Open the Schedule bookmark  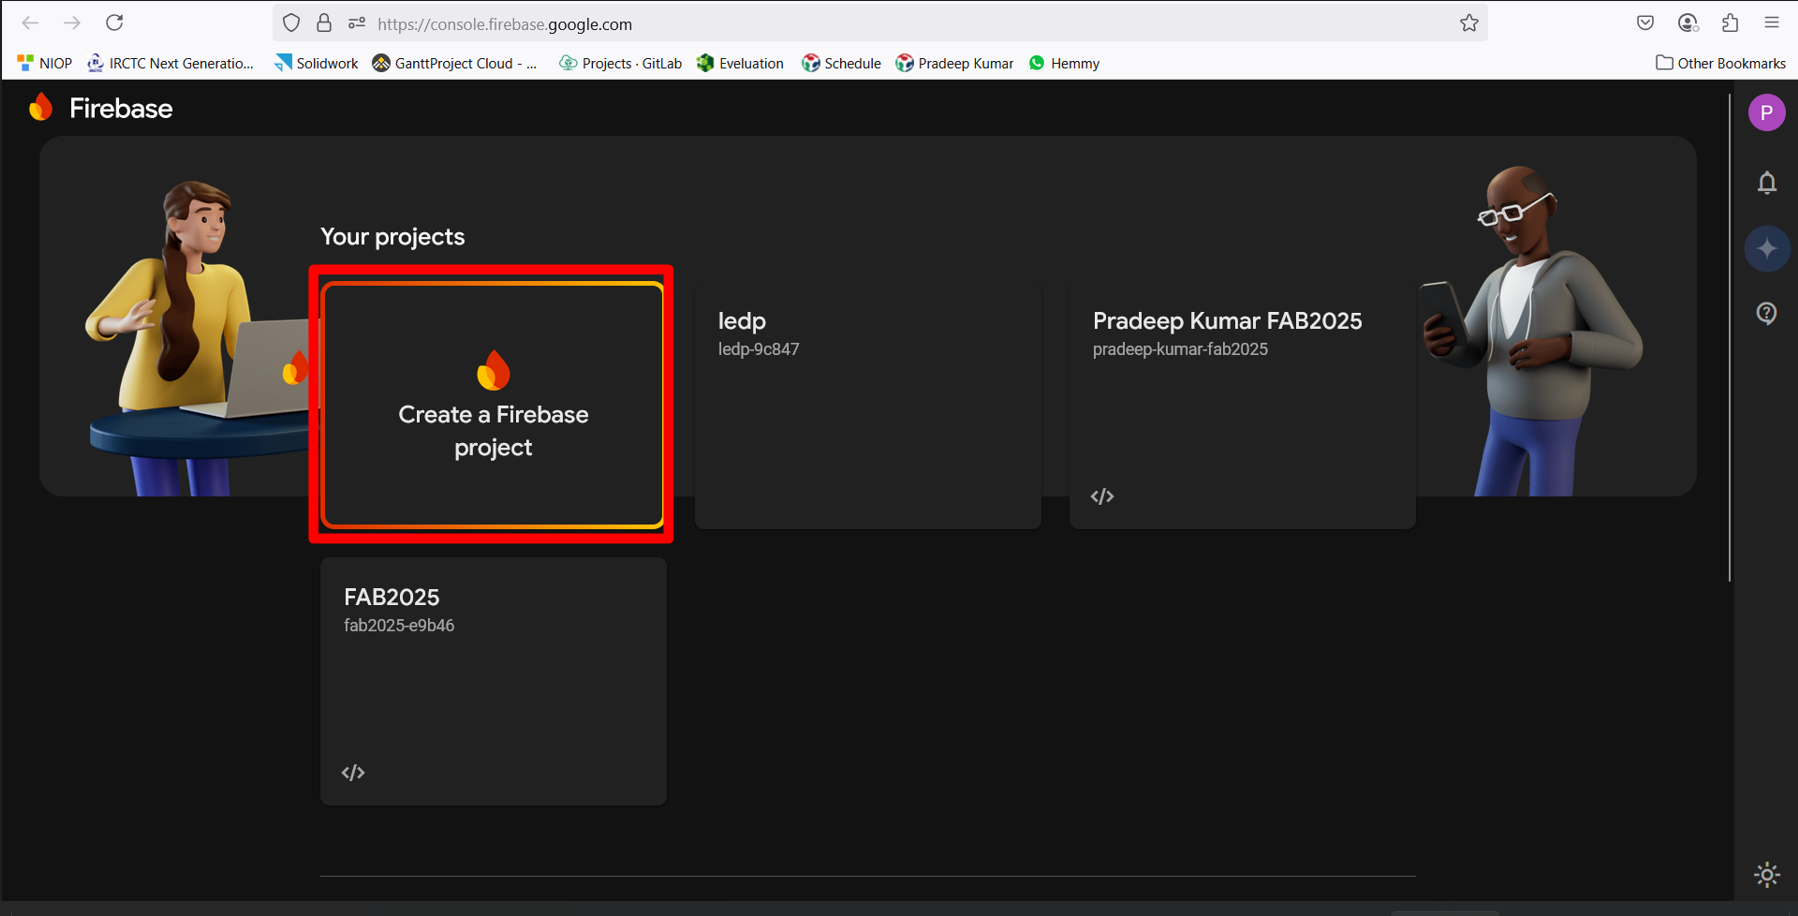click(841, 63)
